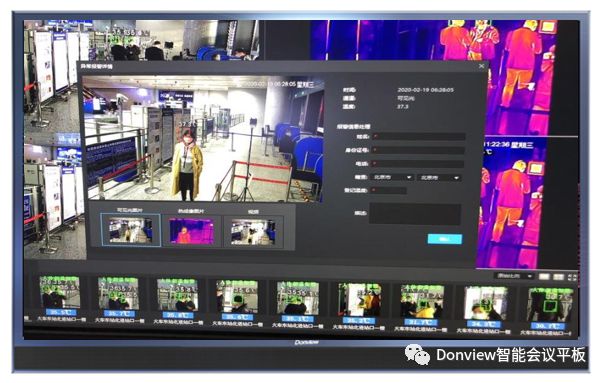Select the video thumbnail in dialog

(253, 232)
